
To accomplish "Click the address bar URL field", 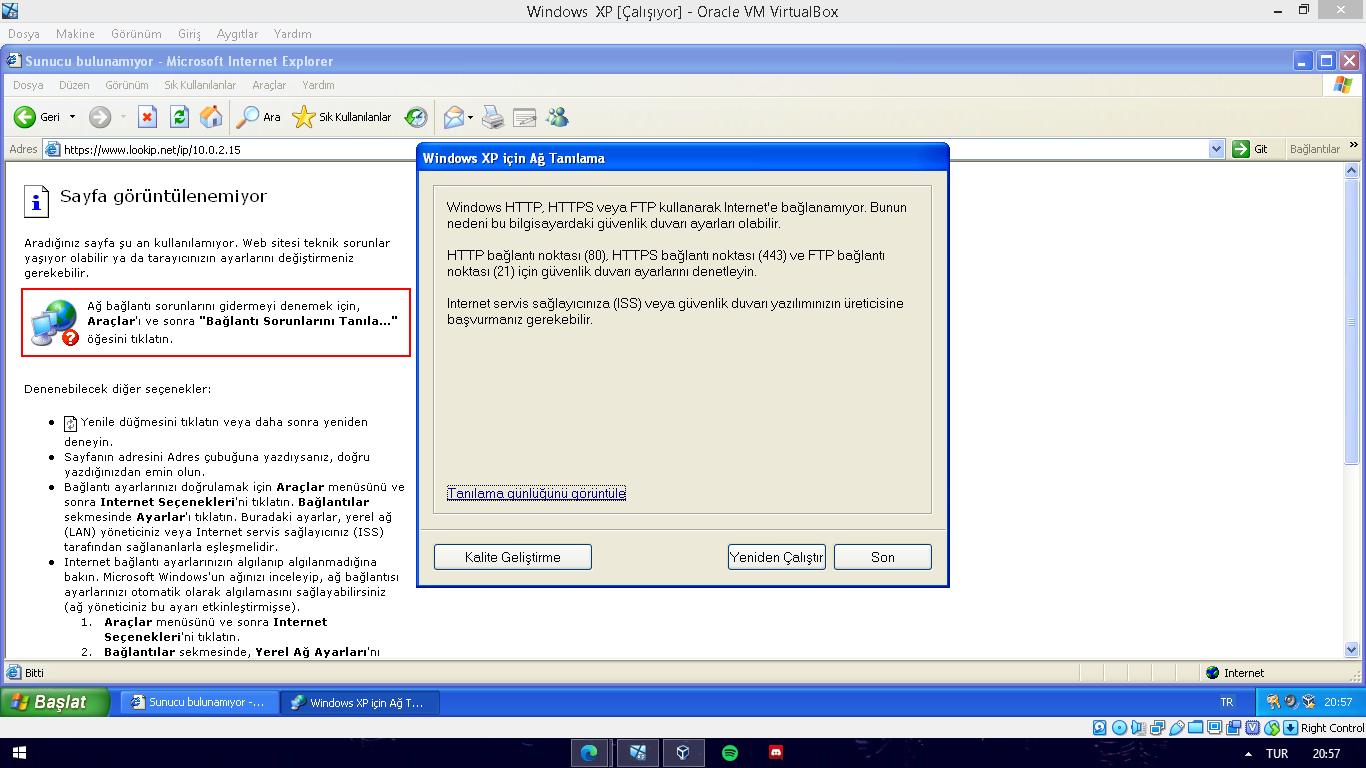I will (x=625, y=149).
